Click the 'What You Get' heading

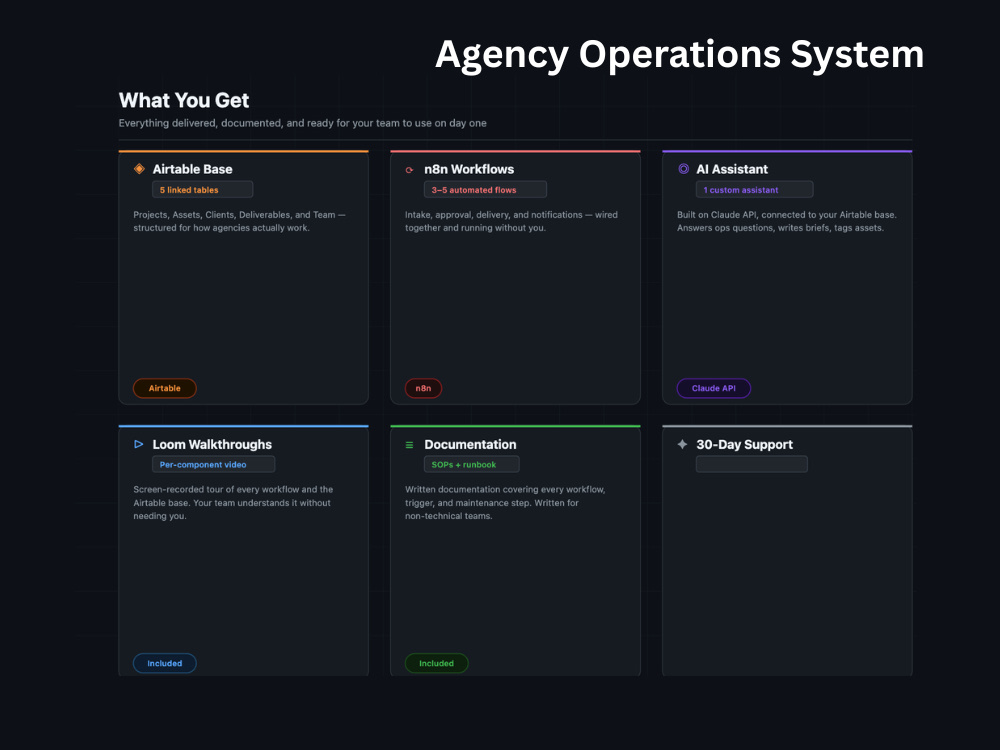184,100
